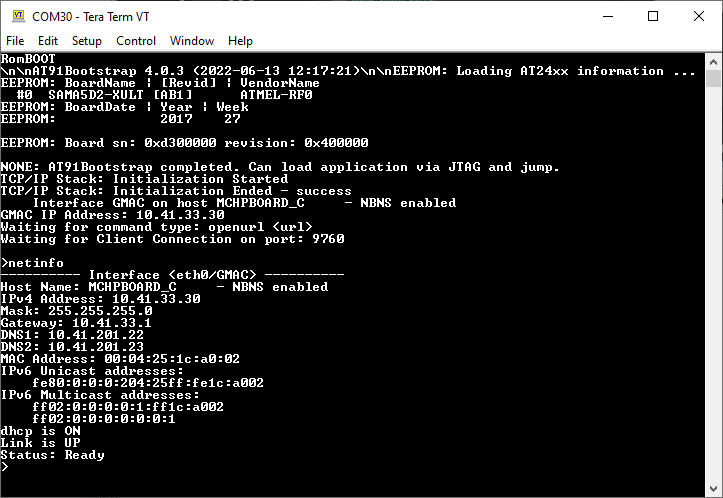Image resolution: width=723 pixels, height=498 pixels.
Task: Click 'GMAC IP Address: 10.41.33.30' line
Action: (113, 215)
